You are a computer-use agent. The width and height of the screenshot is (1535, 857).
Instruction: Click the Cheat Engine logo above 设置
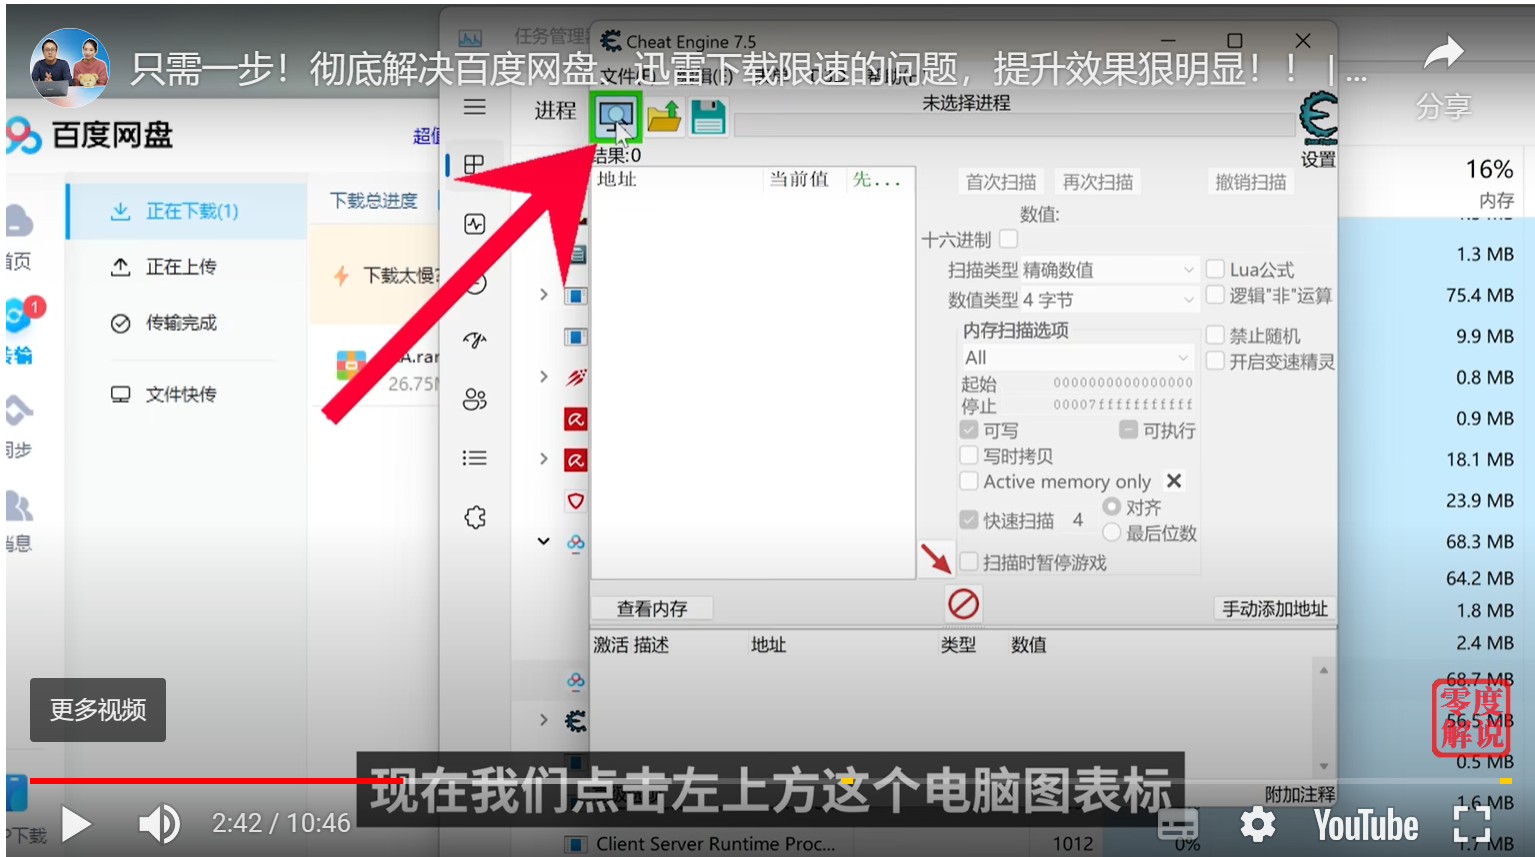point(1318,119)
